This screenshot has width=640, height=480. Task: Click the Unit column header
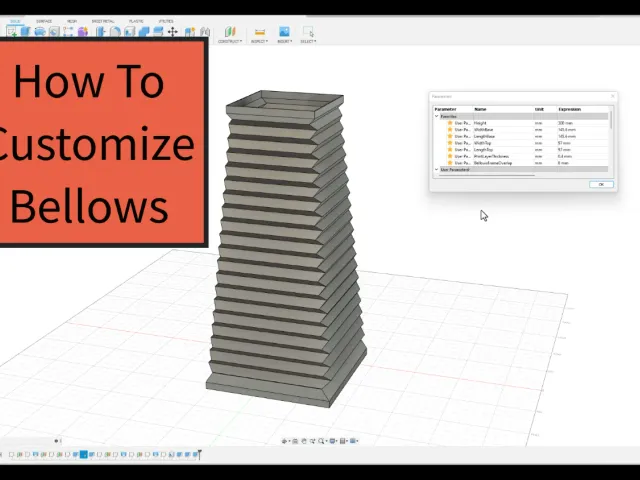[x=539, y=109]
